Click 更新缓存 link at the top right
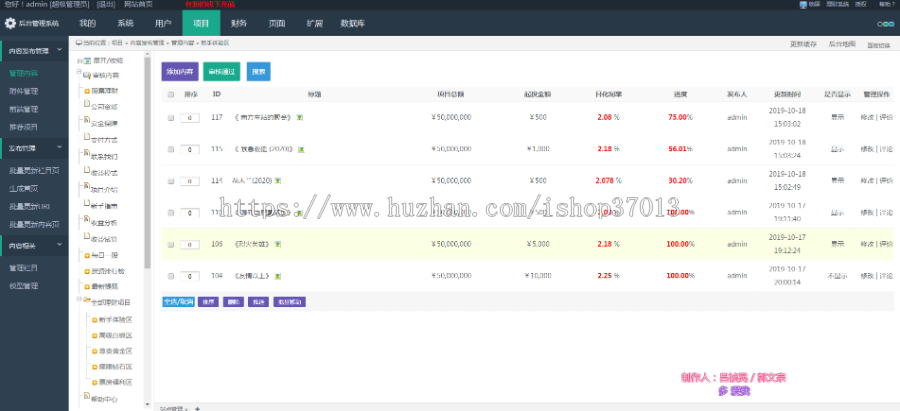 (x=803, y=44)
